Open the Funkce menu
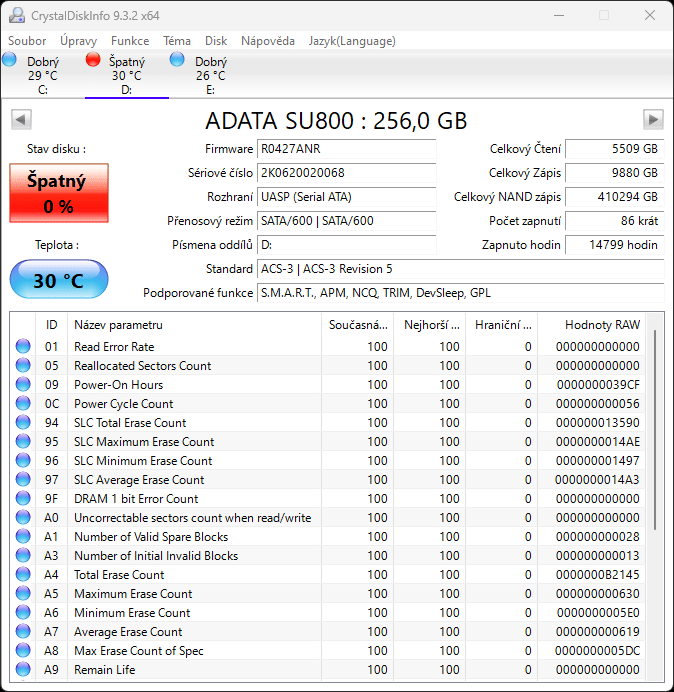This screenshot has width=674, height=692. pos(130,41)
